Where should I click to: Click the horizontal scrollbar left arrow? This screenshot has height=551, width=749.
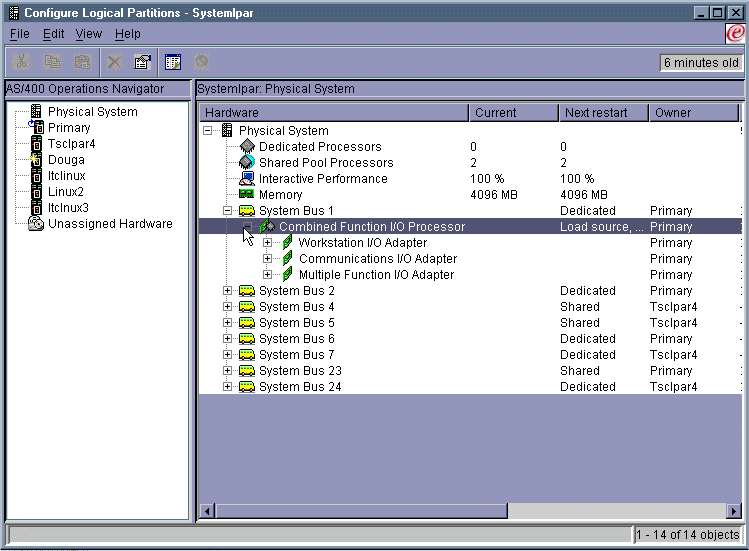(x=207, y=511)
